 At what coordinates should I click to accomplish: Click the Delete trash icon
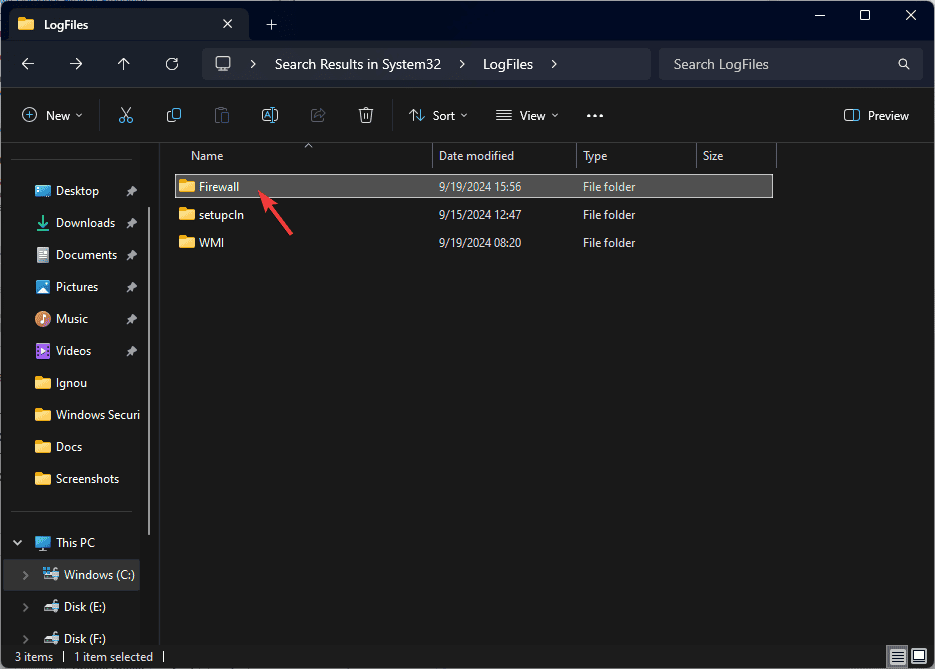coord(366,116)
